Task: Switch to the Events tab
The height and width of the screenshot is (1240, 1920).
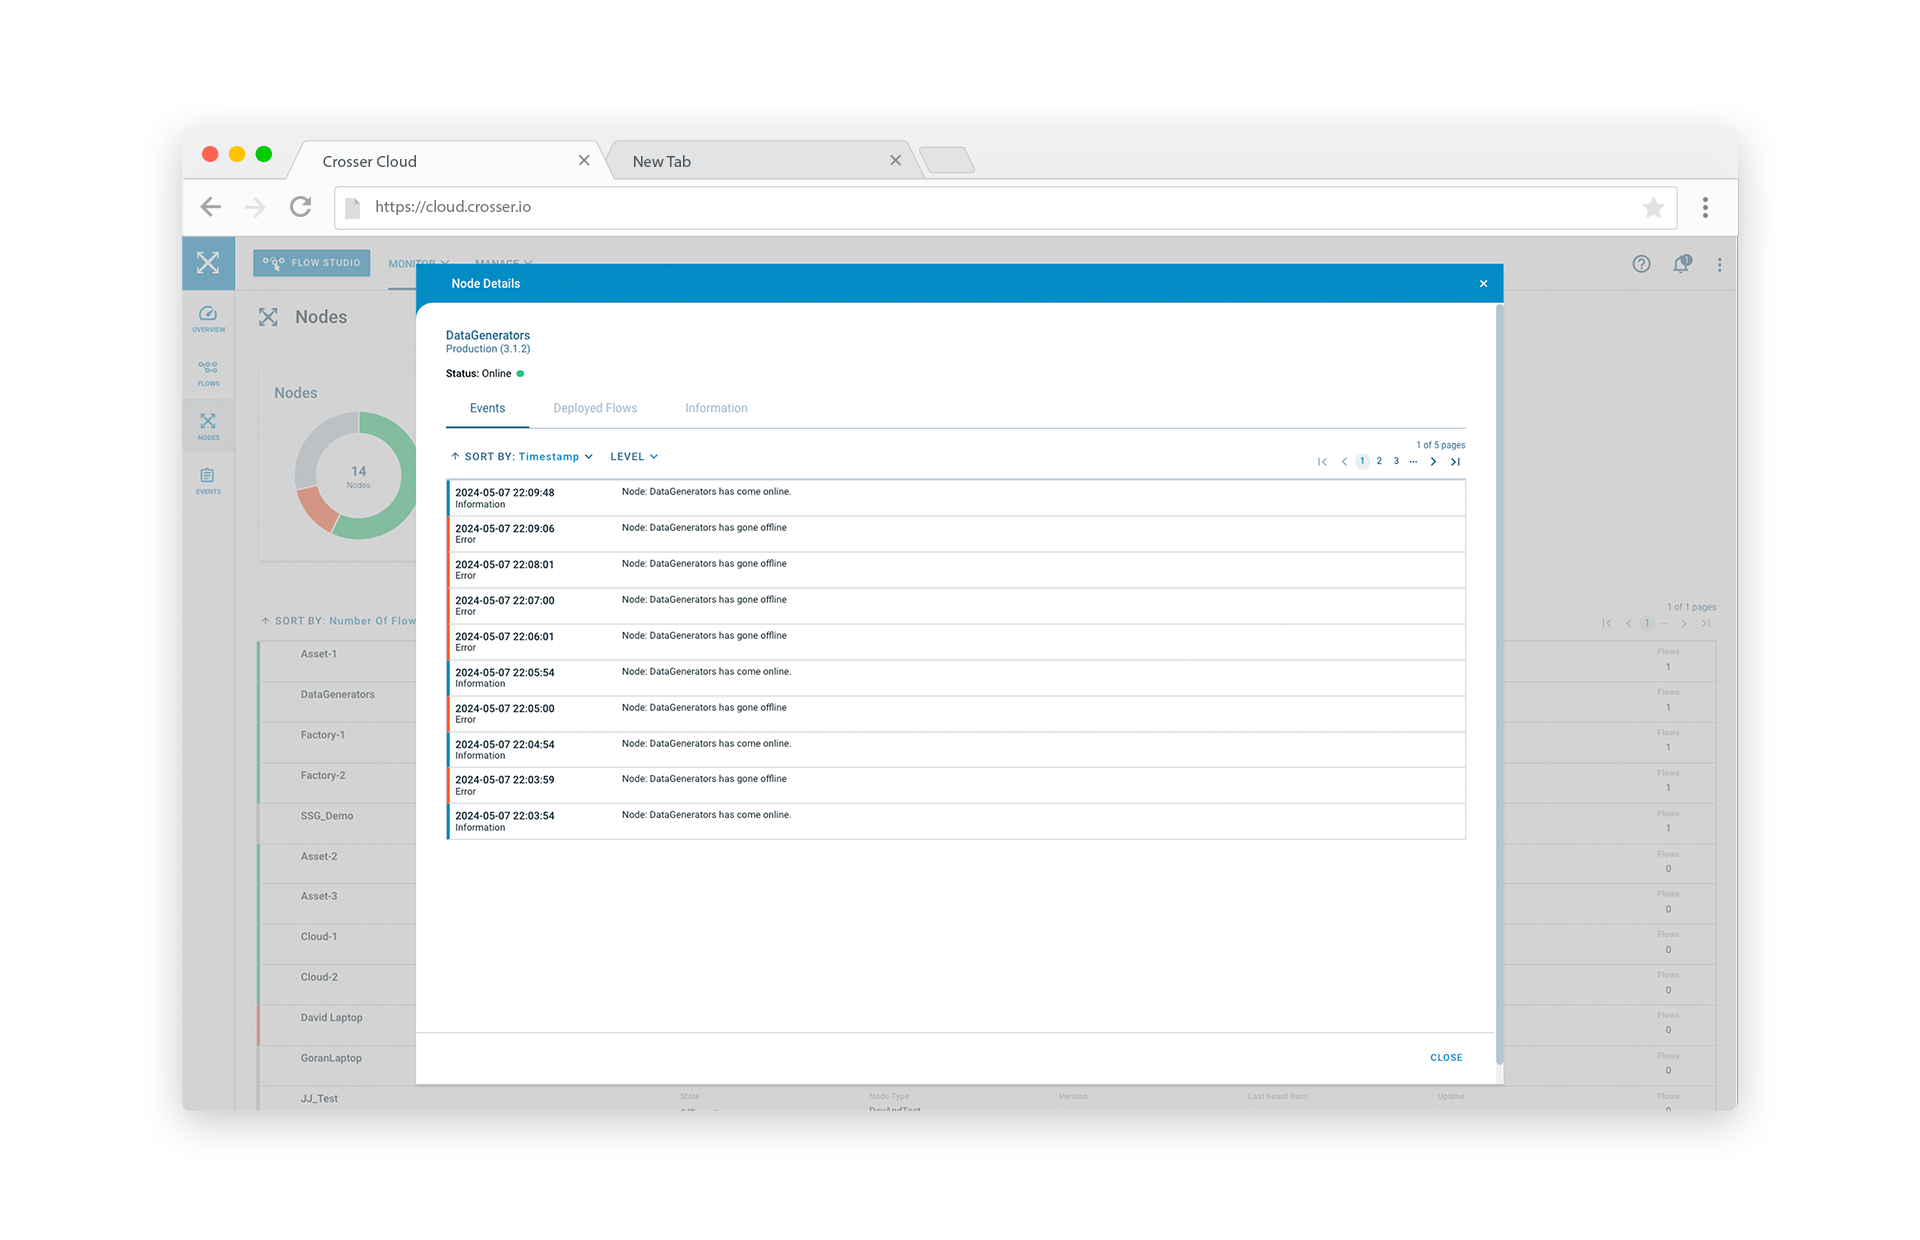Action: pyautogui.click(x=487, y=408)
